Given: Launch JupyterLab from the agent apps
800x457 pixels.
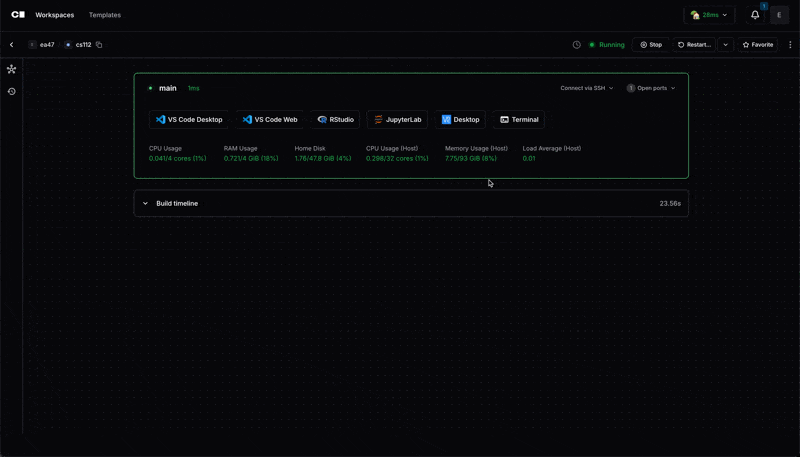Looking at the screenshot, I should (397, 120).
